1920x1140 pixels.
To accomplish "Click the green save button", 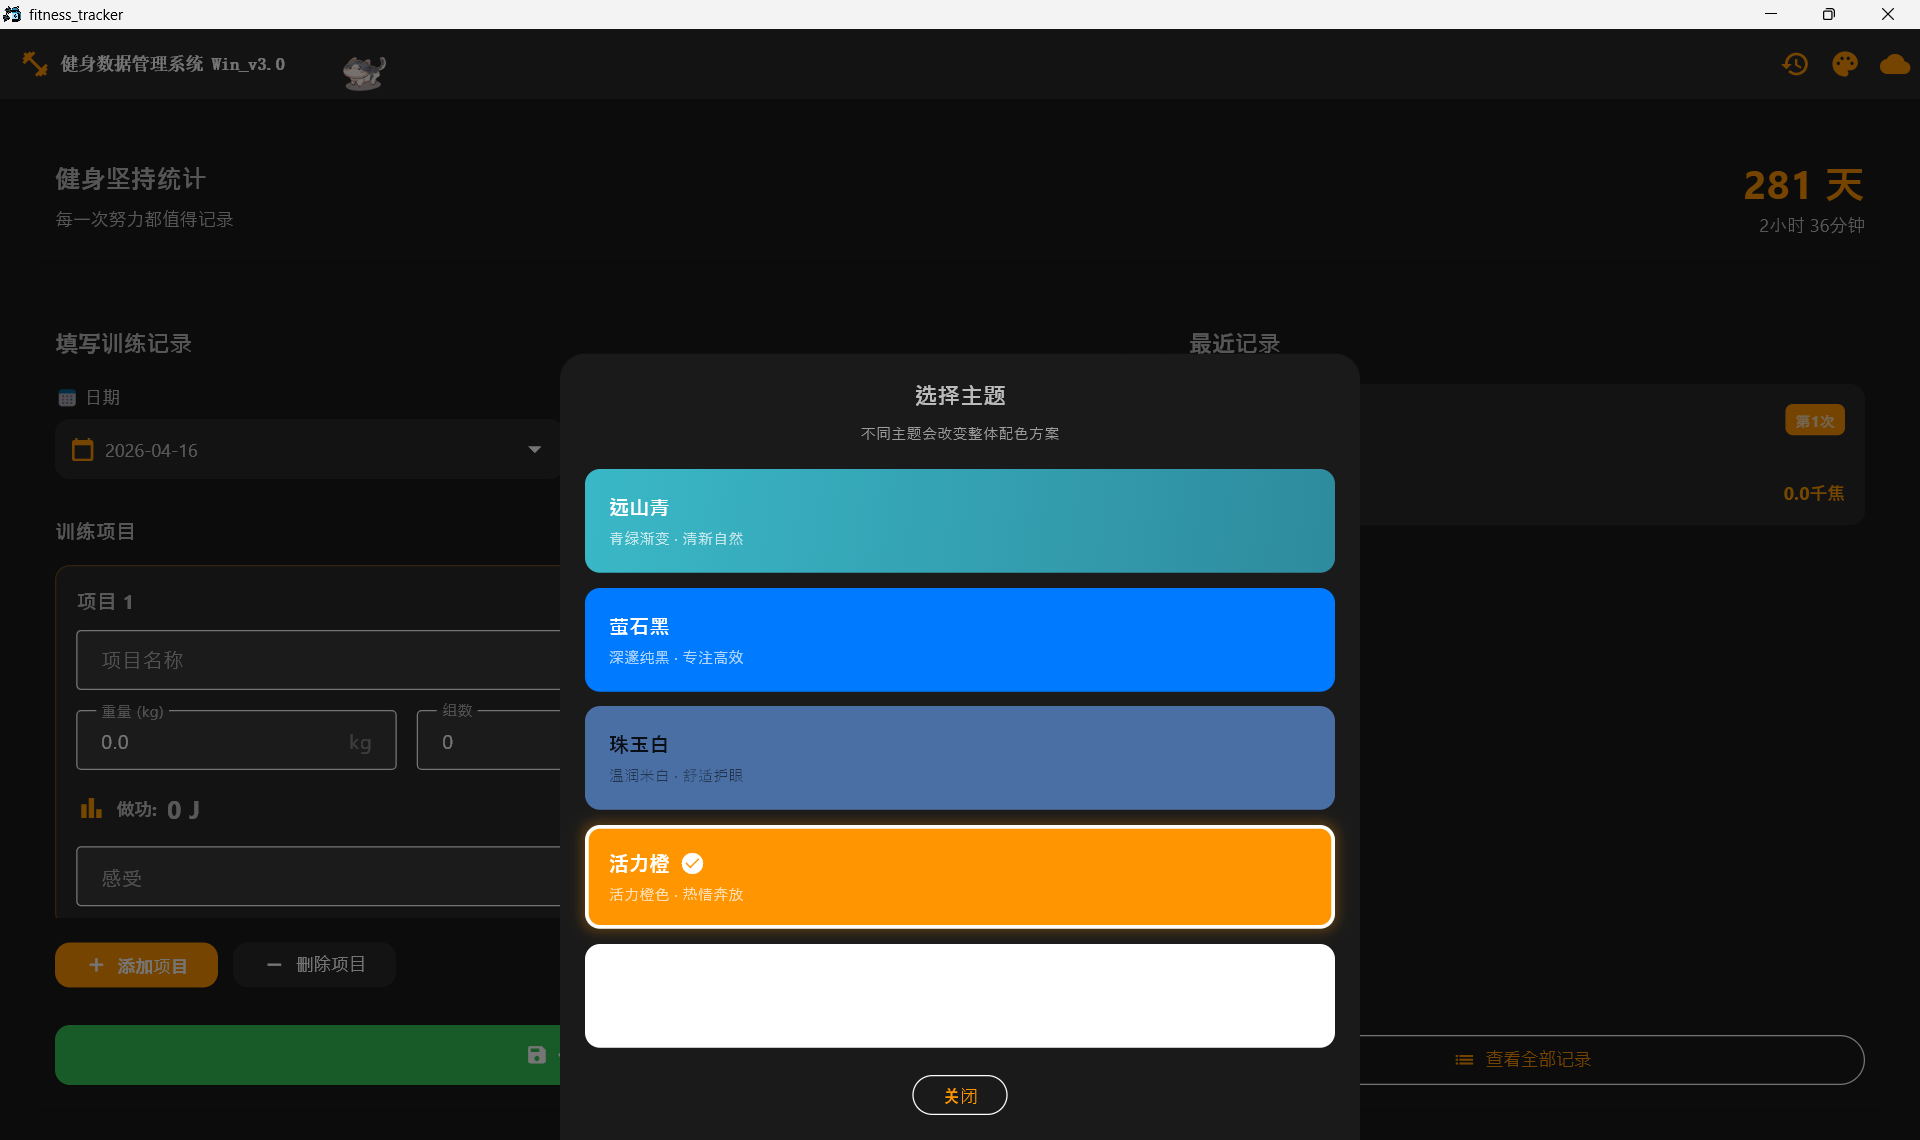I will click(x=308, y=1055).
